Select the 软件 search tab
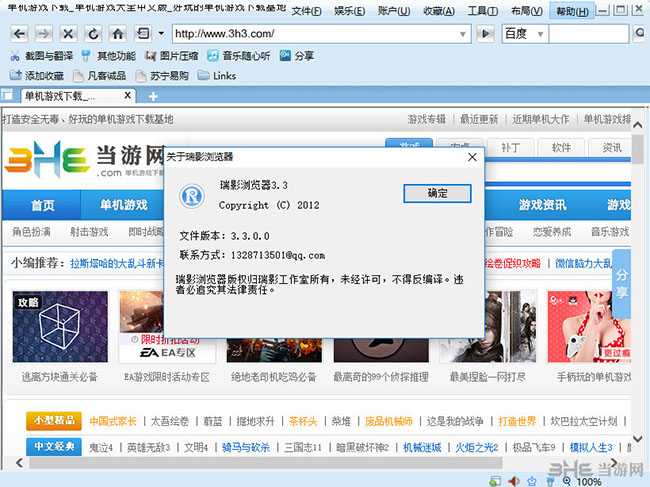The height and width of the screenshot is (487, 650). [x=561, y=148]
